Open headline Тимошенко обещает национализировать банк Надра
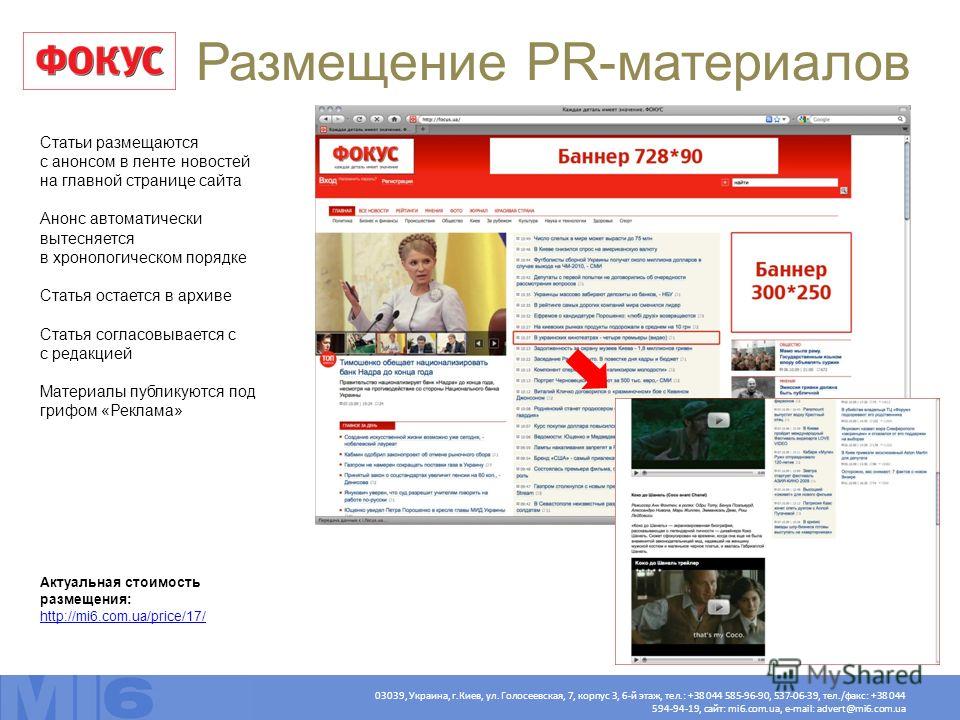Viewport: 960px width, 720px height. click(414, 367)
